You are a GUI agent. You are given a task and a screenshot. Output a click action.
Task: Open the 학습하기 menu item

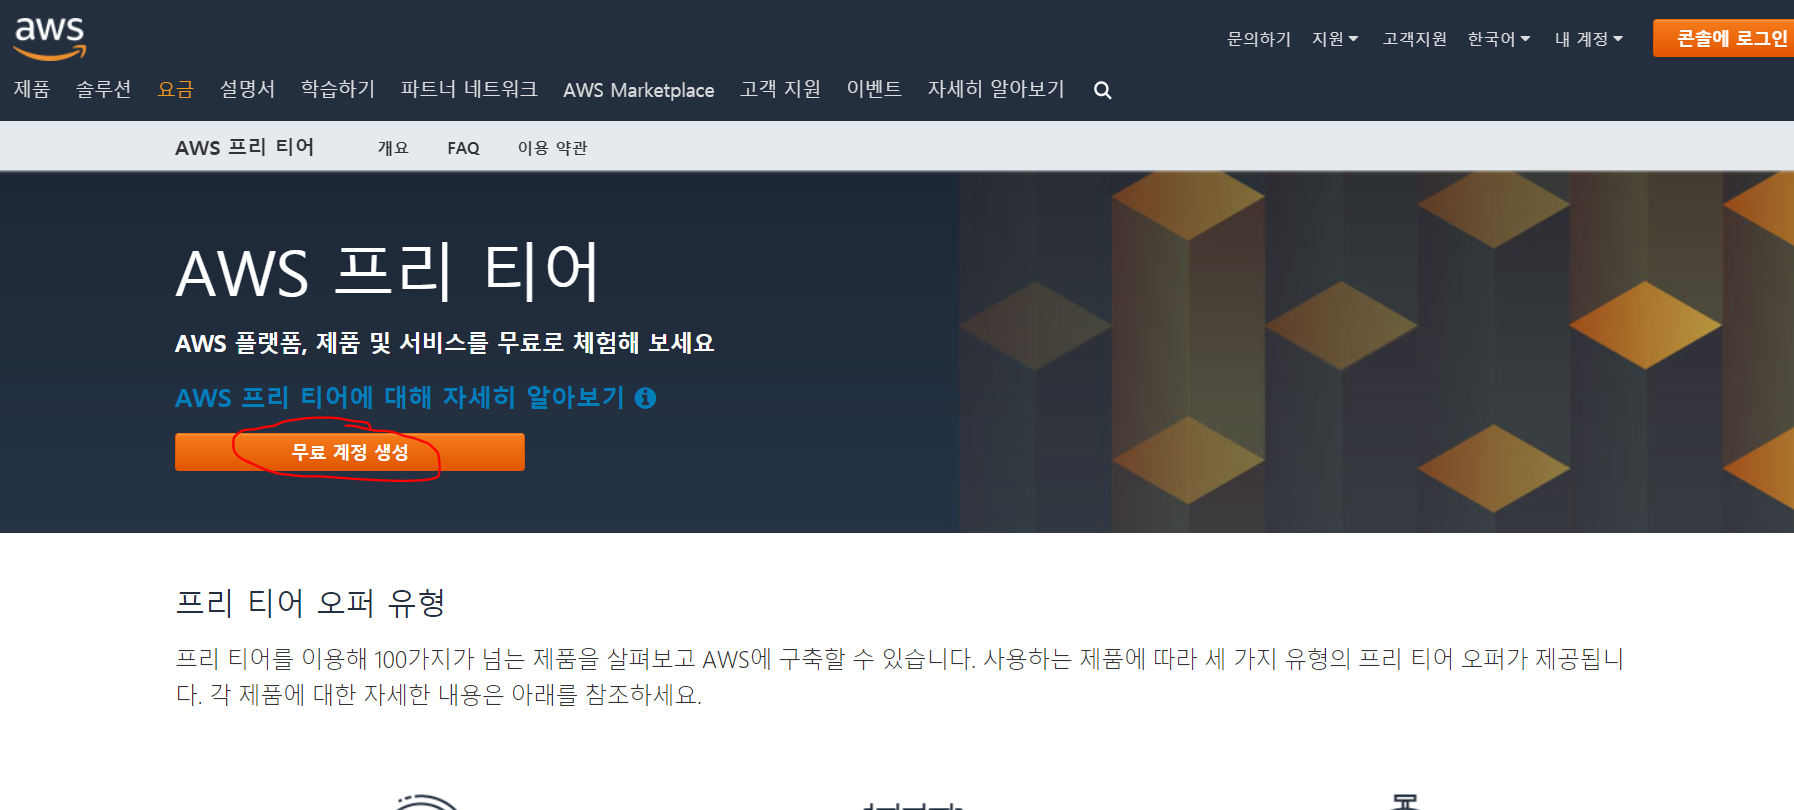pyautogui.click(x=338, y=89)
